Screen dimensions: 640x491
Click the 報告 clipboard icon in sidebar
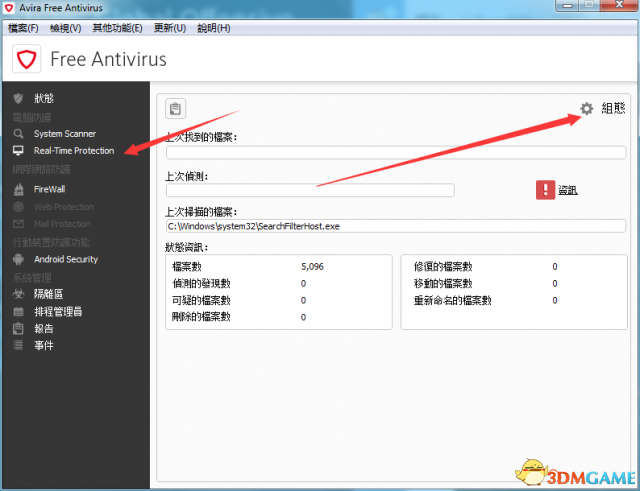18,329
